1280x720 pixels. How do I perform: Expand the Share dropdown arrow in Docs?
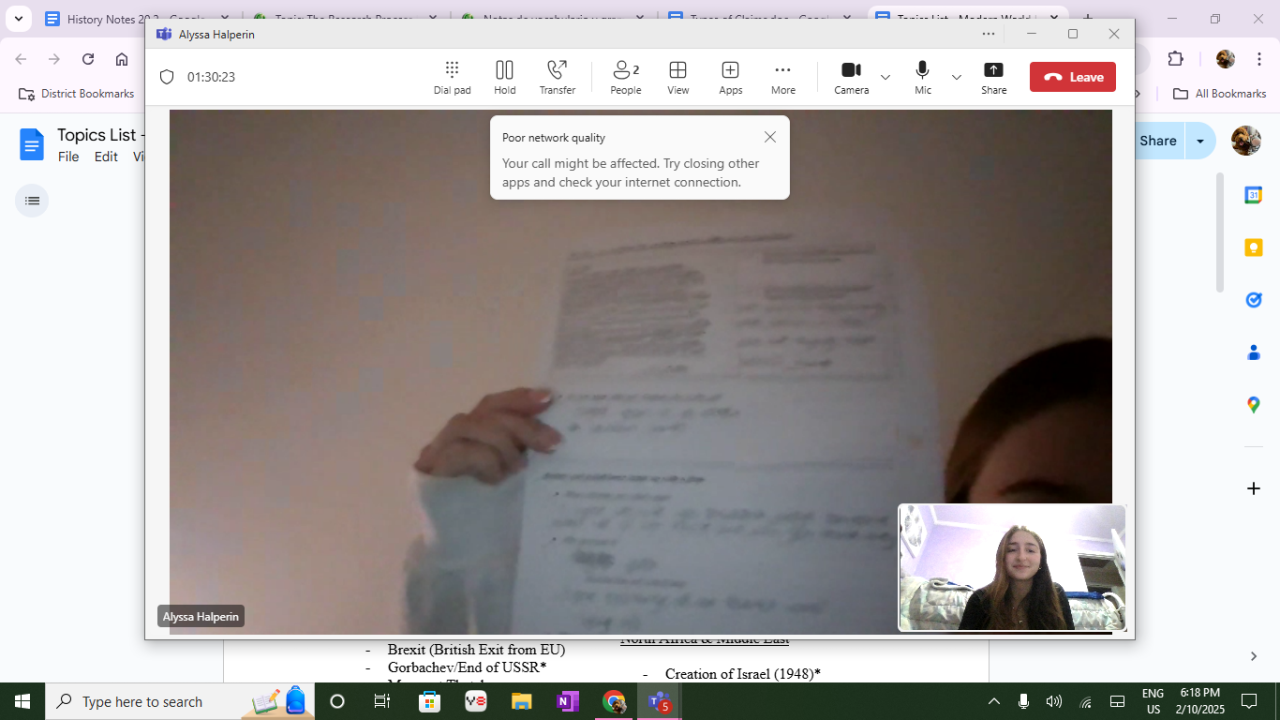point(1200,141)
